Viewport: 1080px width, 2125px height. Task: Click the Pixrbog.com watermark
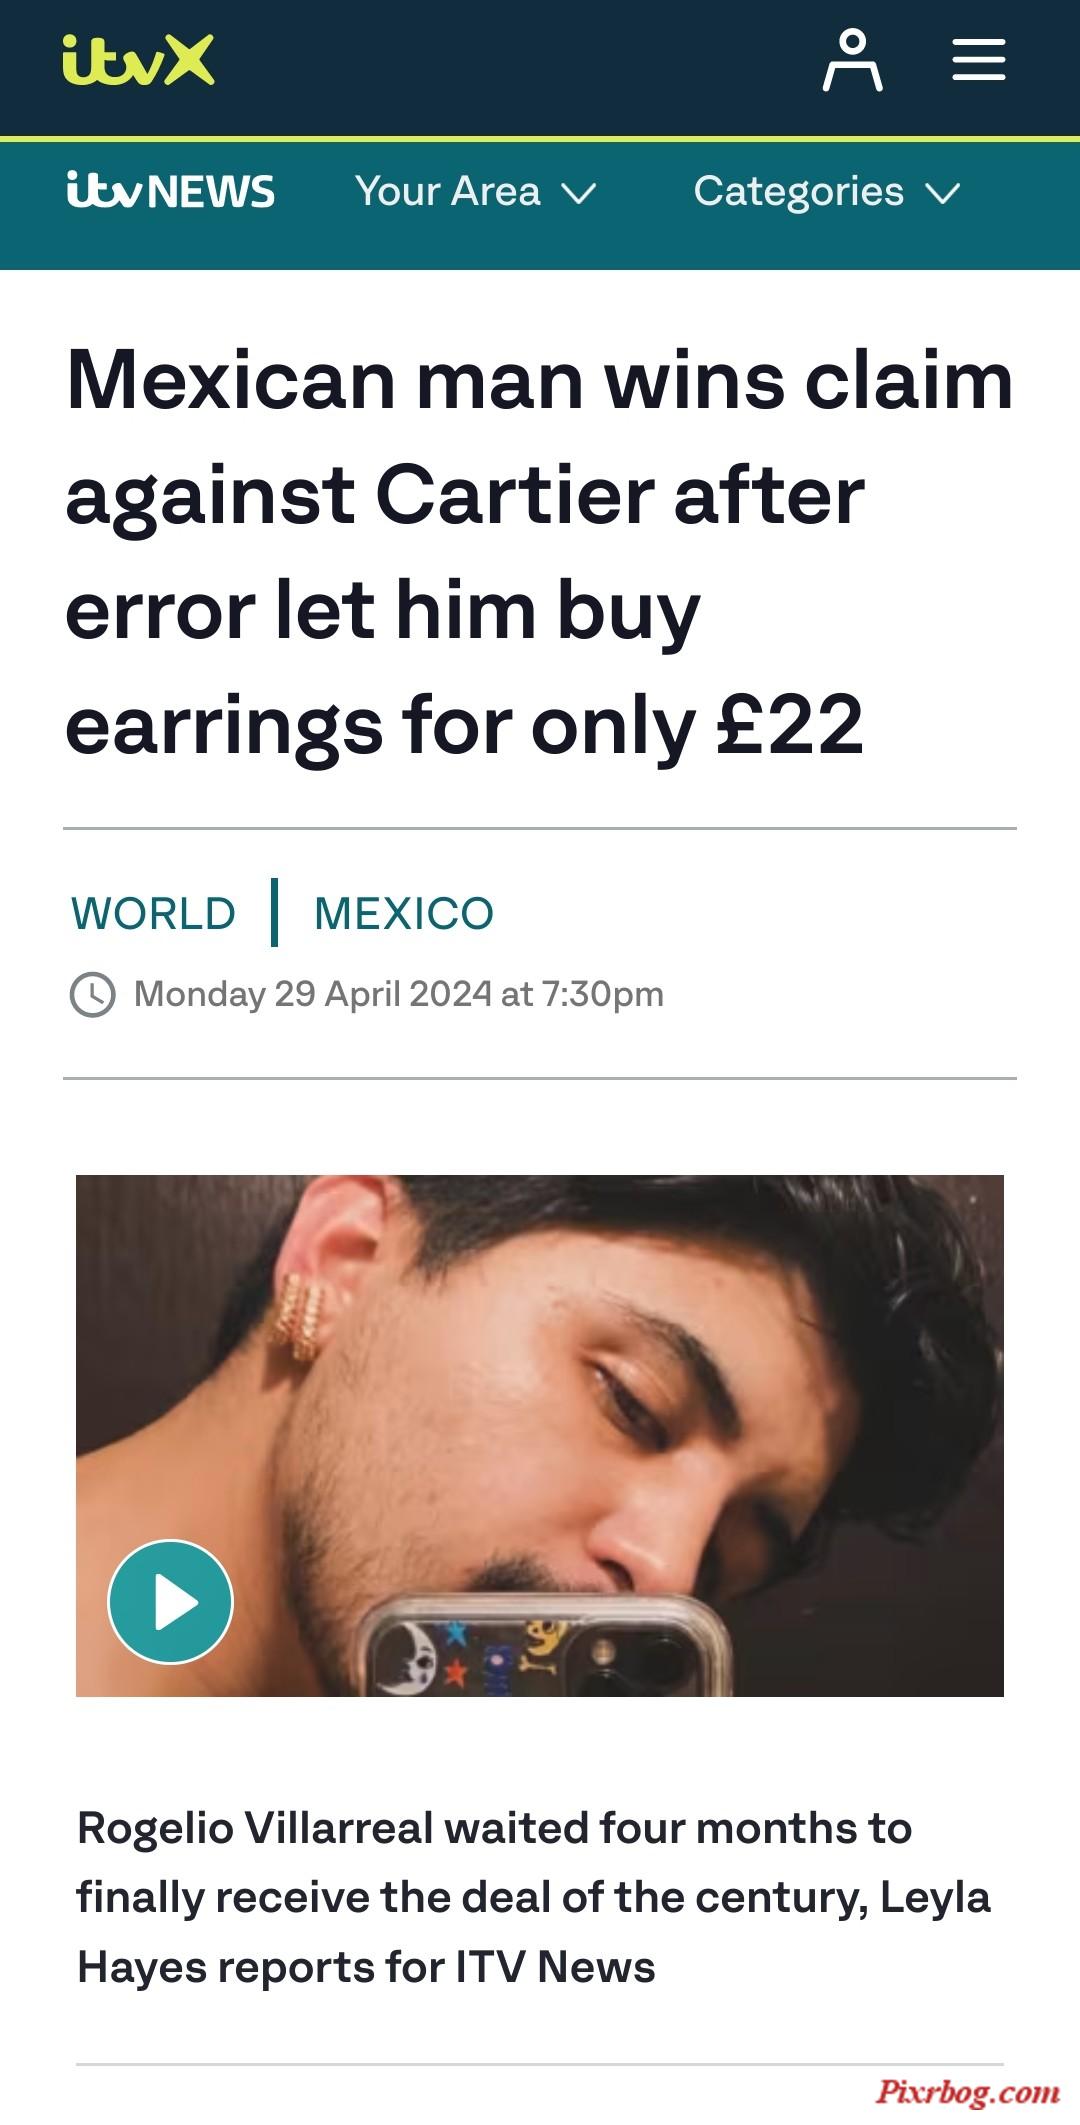[968, 2092]
